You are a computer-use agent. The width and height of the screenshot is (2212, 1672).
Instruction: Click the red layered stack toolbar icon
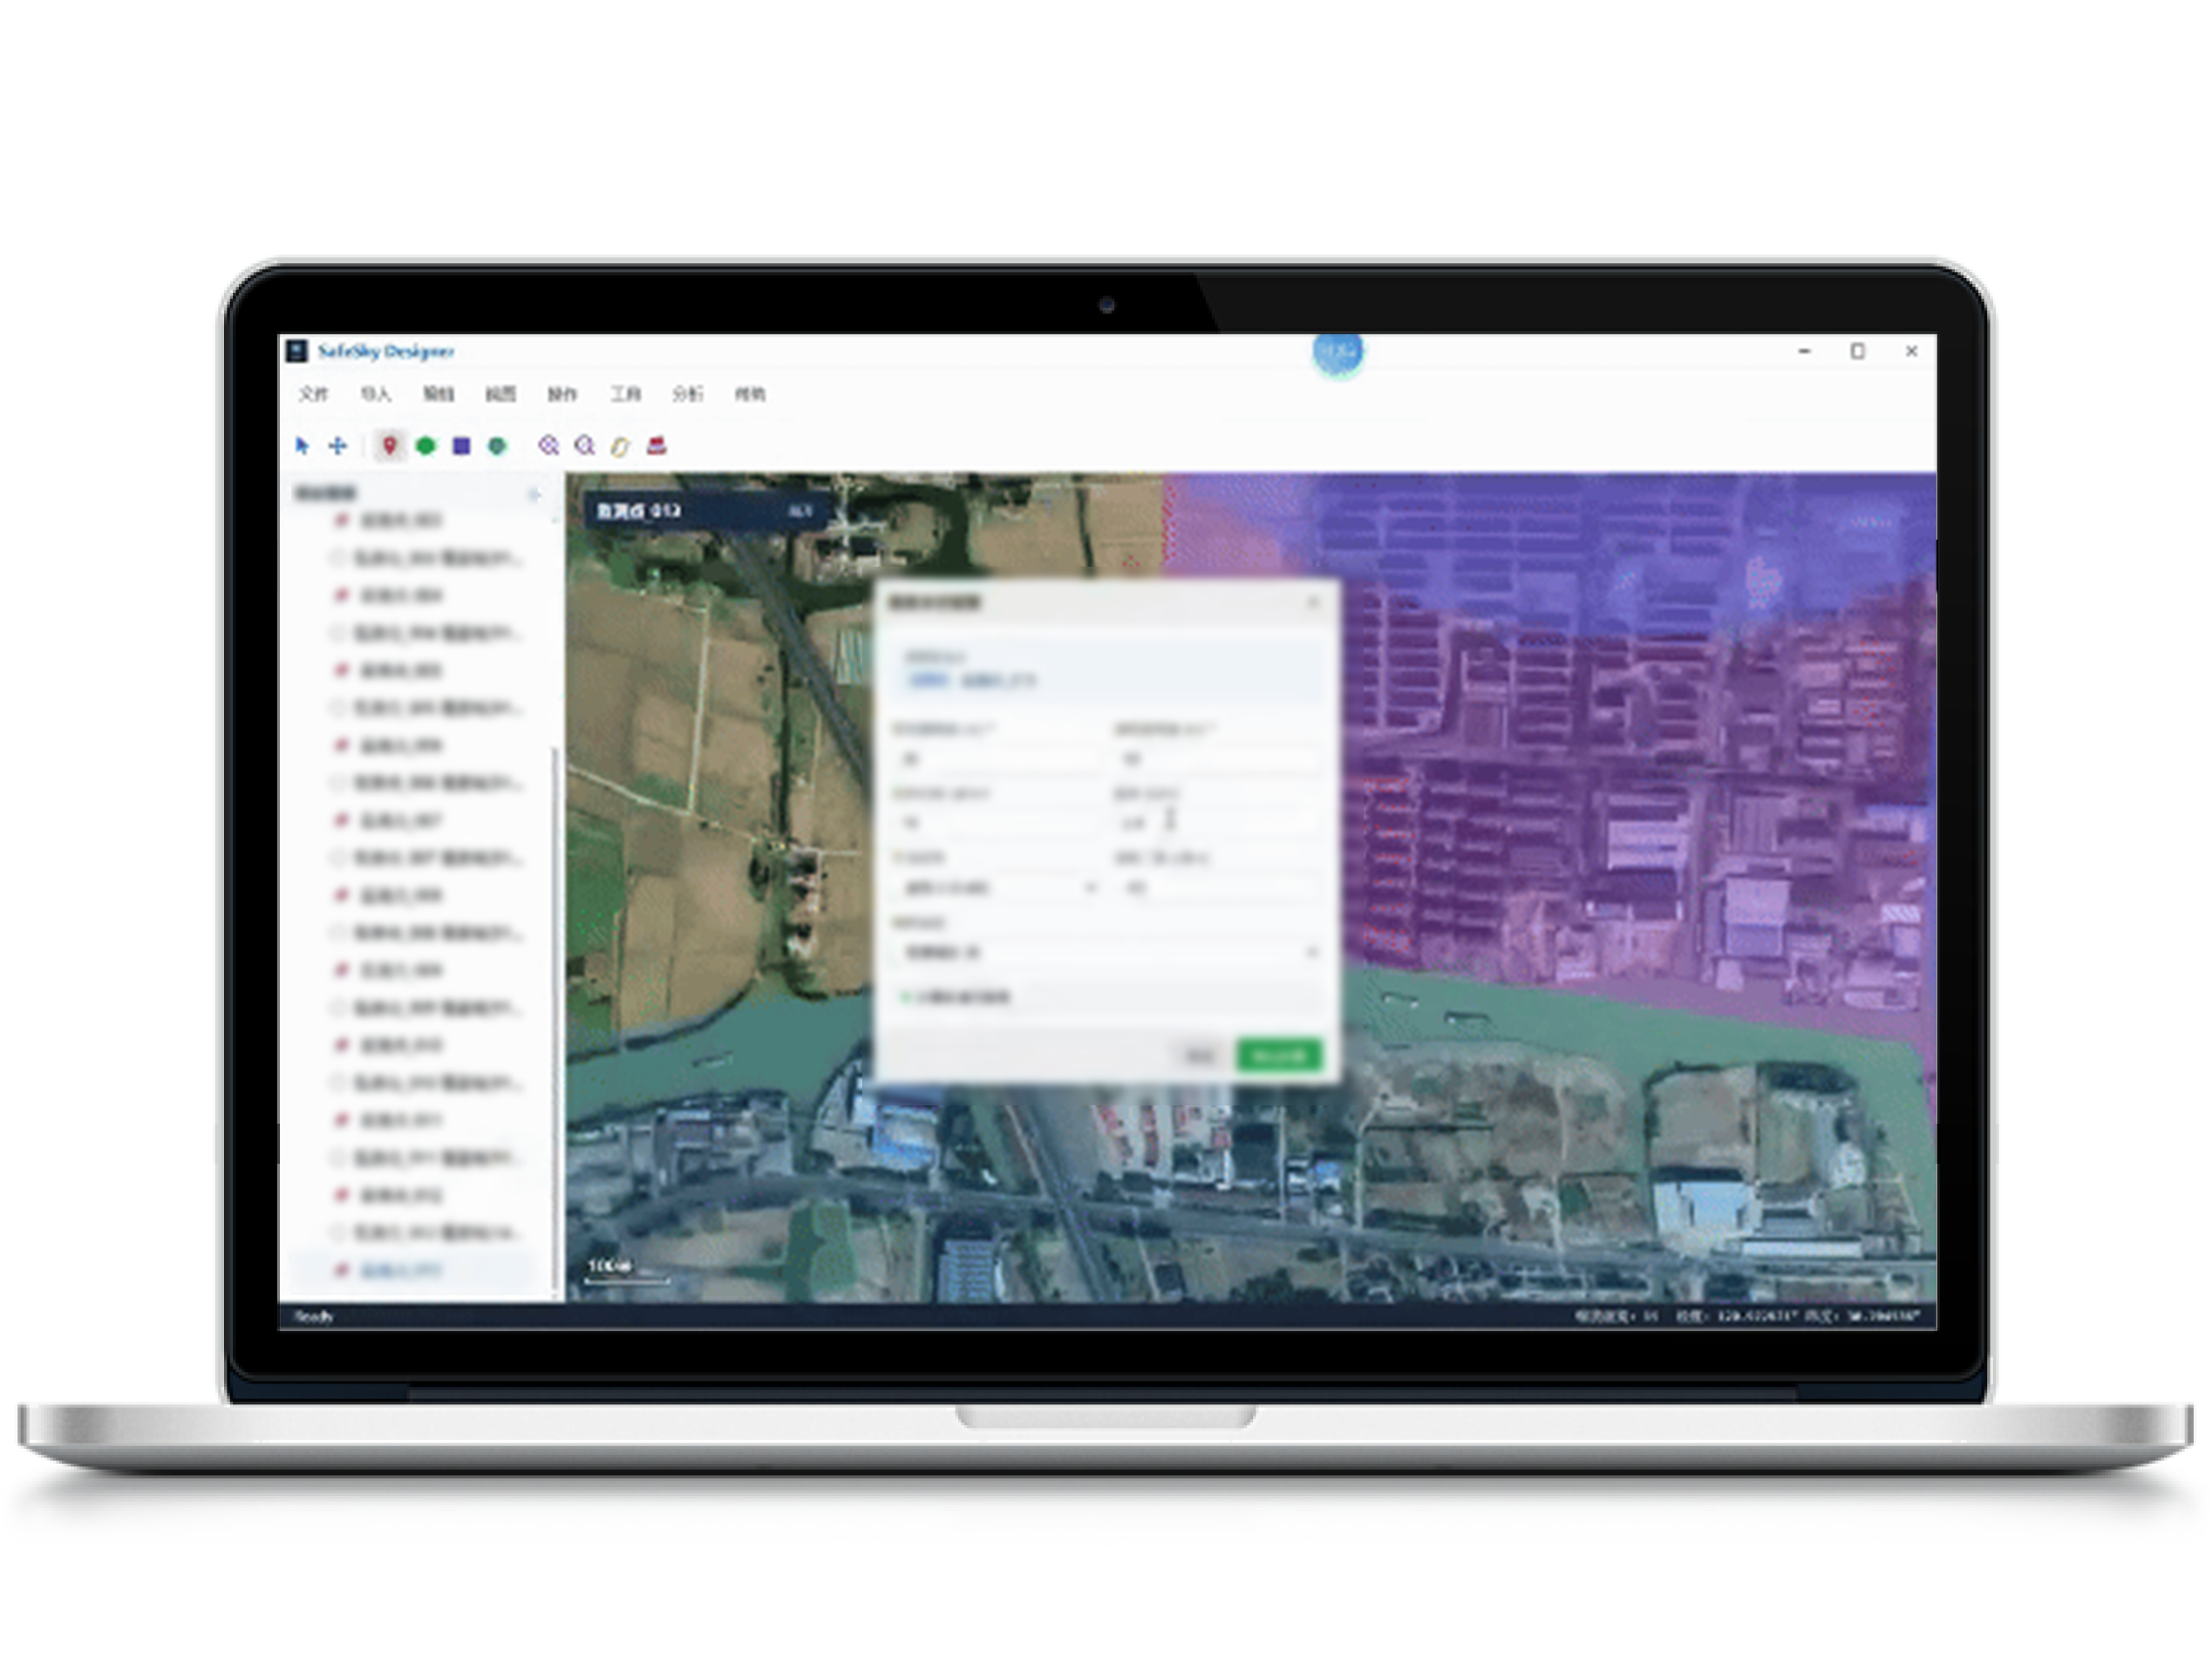coord(657,446)
